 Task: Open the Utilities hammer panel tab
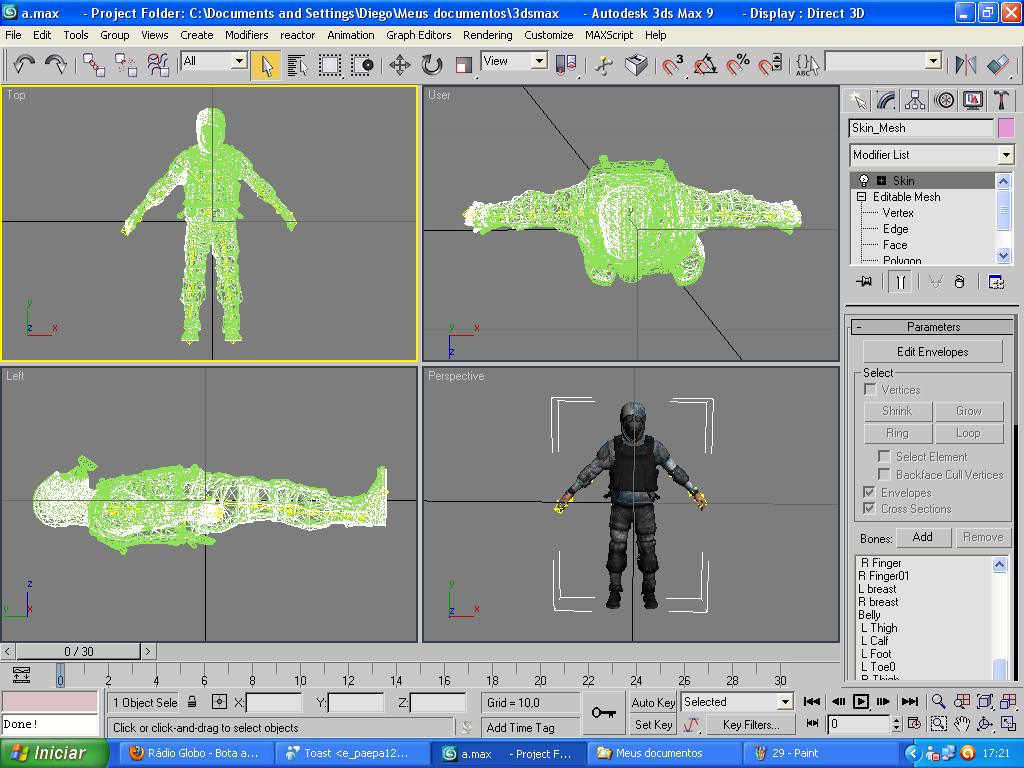point(1001,100)
